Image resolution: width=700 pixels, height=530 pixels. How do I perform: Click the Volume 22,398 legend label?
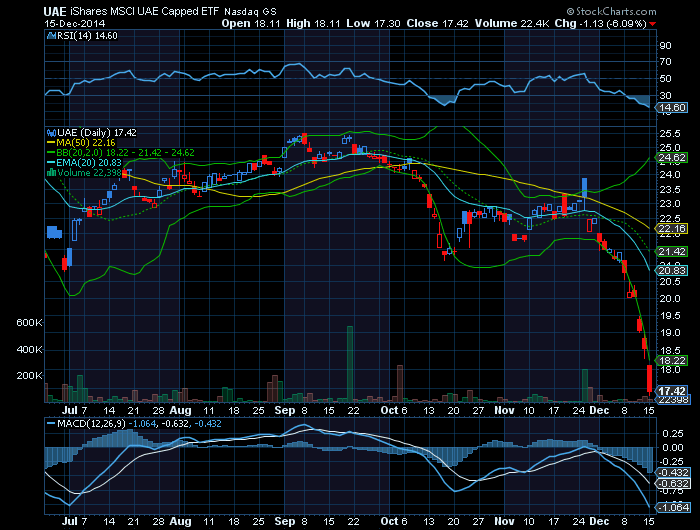[x=89, y=173]
